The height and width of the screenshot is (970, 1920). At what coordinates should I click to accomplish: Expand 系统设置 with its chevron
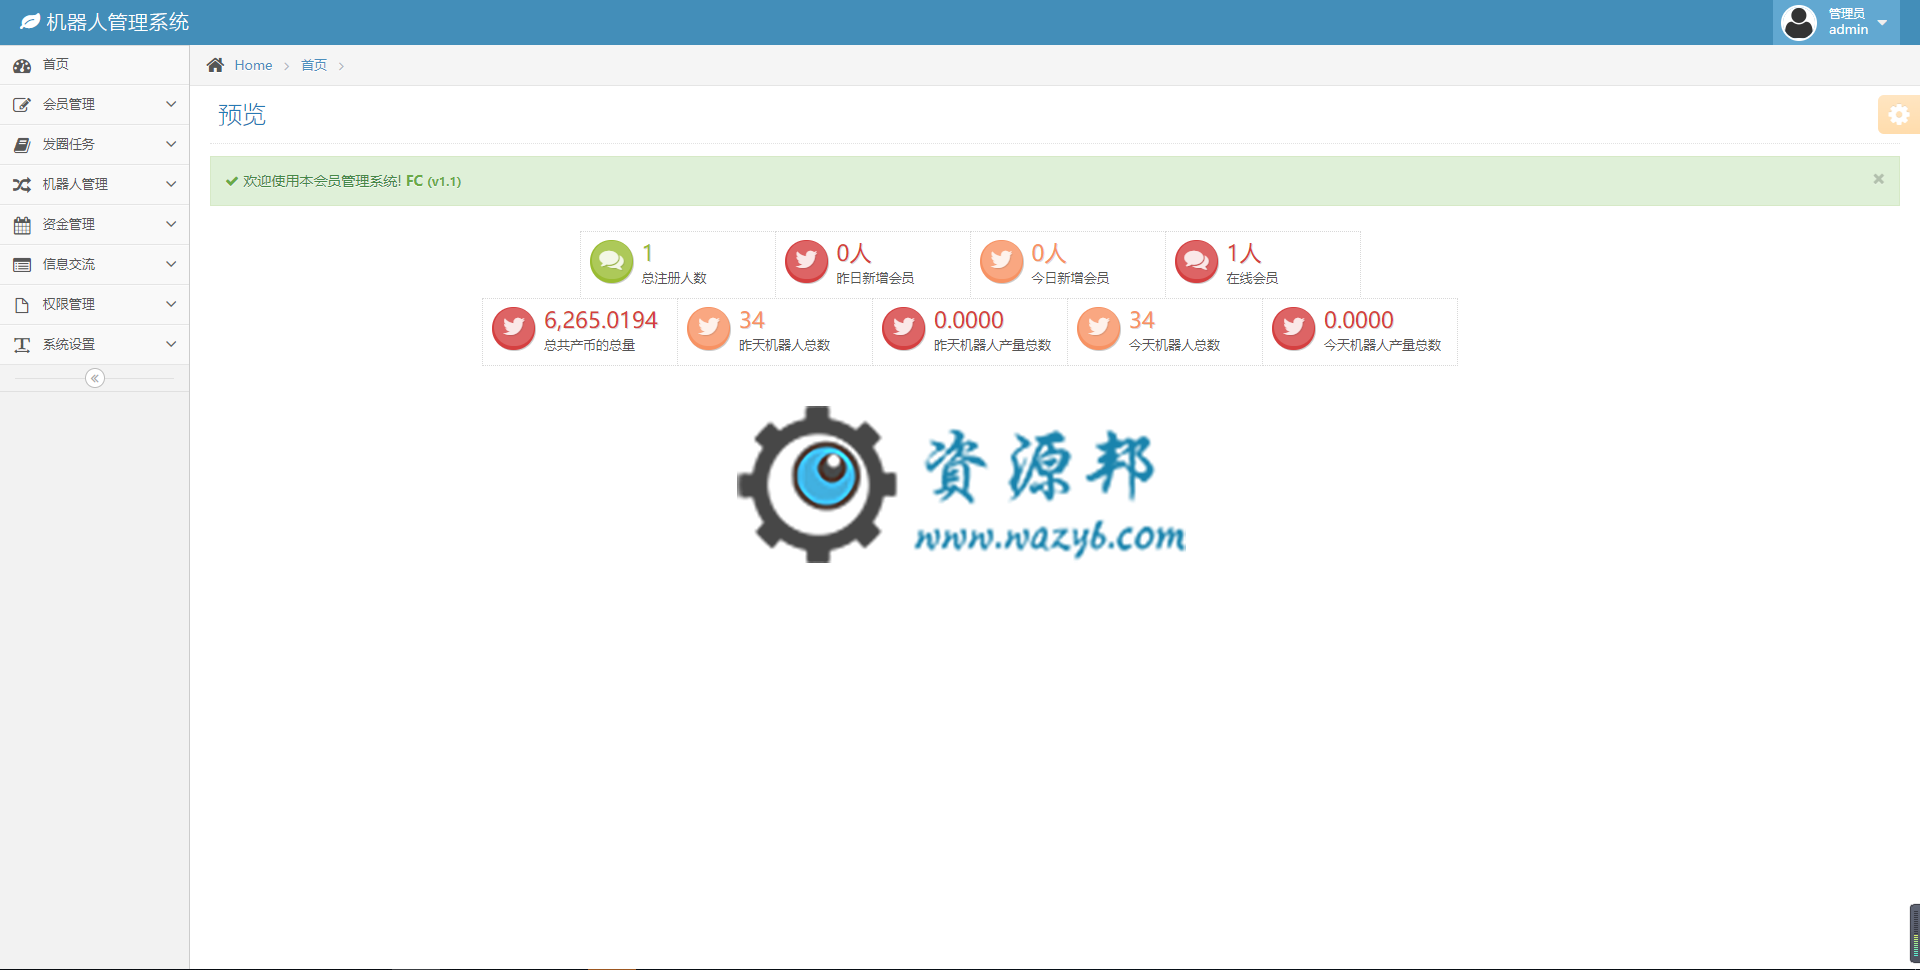pos(171,344)
